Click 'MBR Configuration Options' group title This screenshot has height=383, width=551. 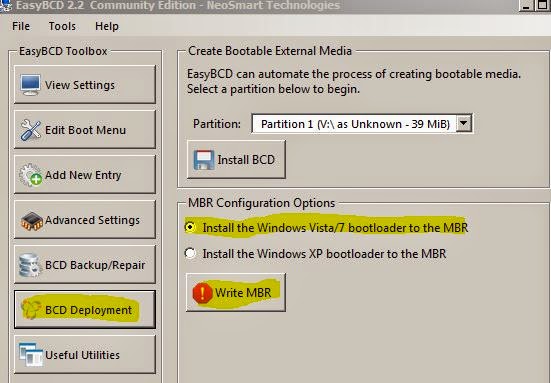coord(261,203)
